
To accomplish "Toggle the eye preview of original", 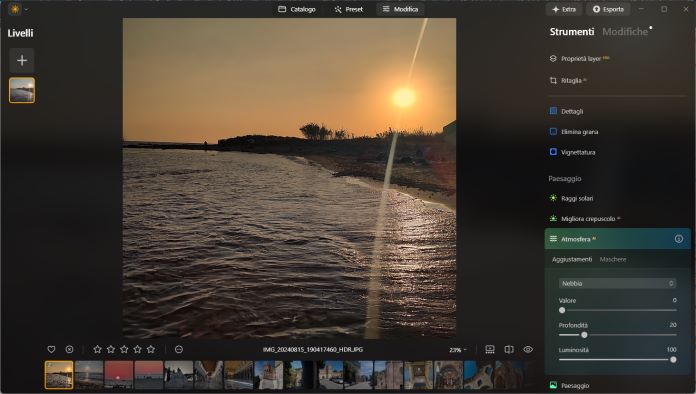I will [528, 350].
